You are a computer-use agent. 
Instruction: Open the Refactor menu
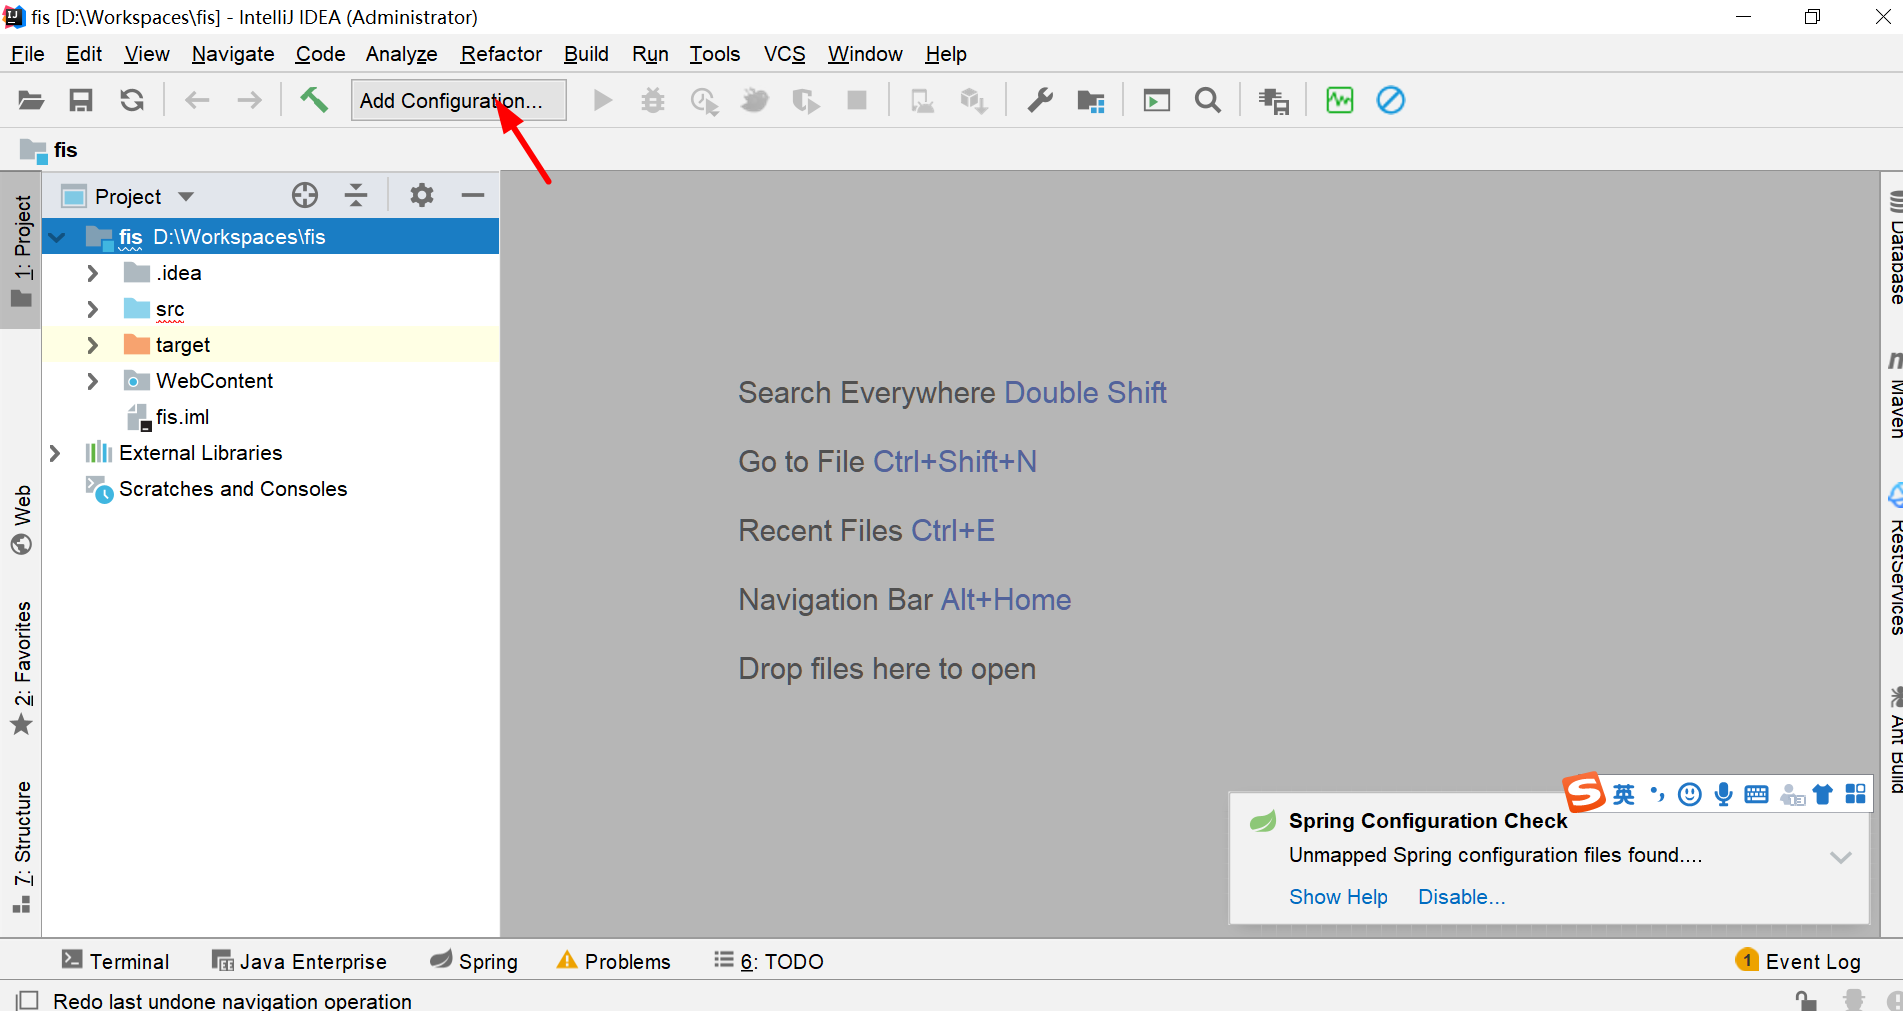(x=501, y=54)
